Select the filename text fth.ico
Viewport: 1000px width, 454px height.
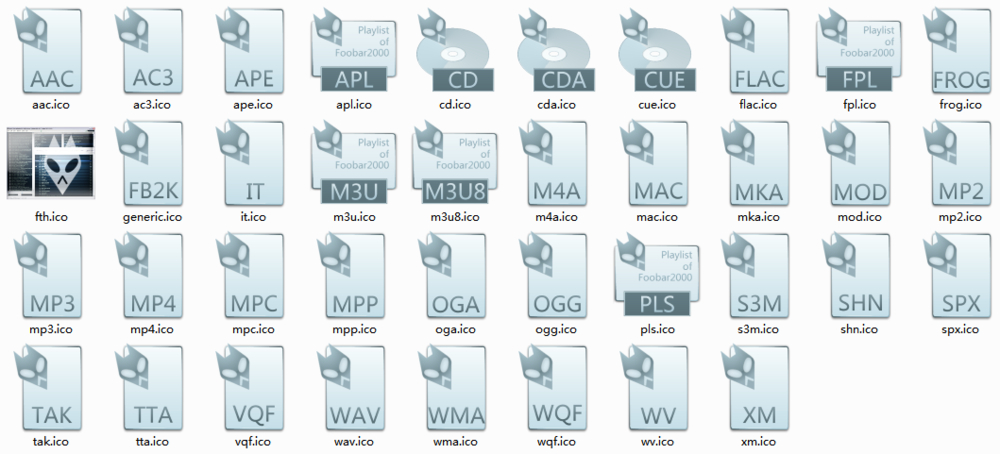51,217
